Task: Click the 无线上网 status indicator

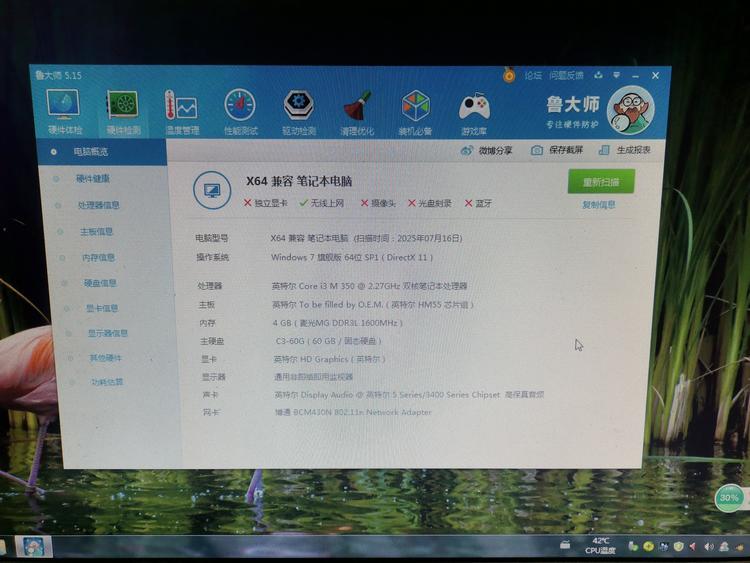Action: click(321, 203)
